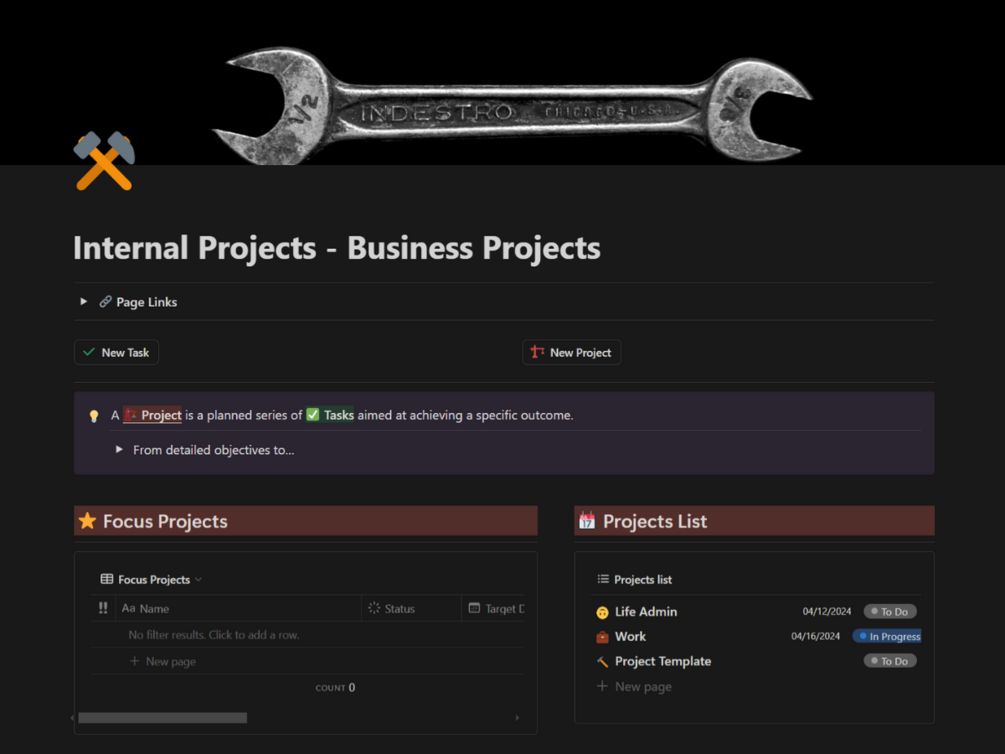This screenshot has width=1005, height=754.
Task: Open the Life Admin project via its face icon
Action: point(603,611)
